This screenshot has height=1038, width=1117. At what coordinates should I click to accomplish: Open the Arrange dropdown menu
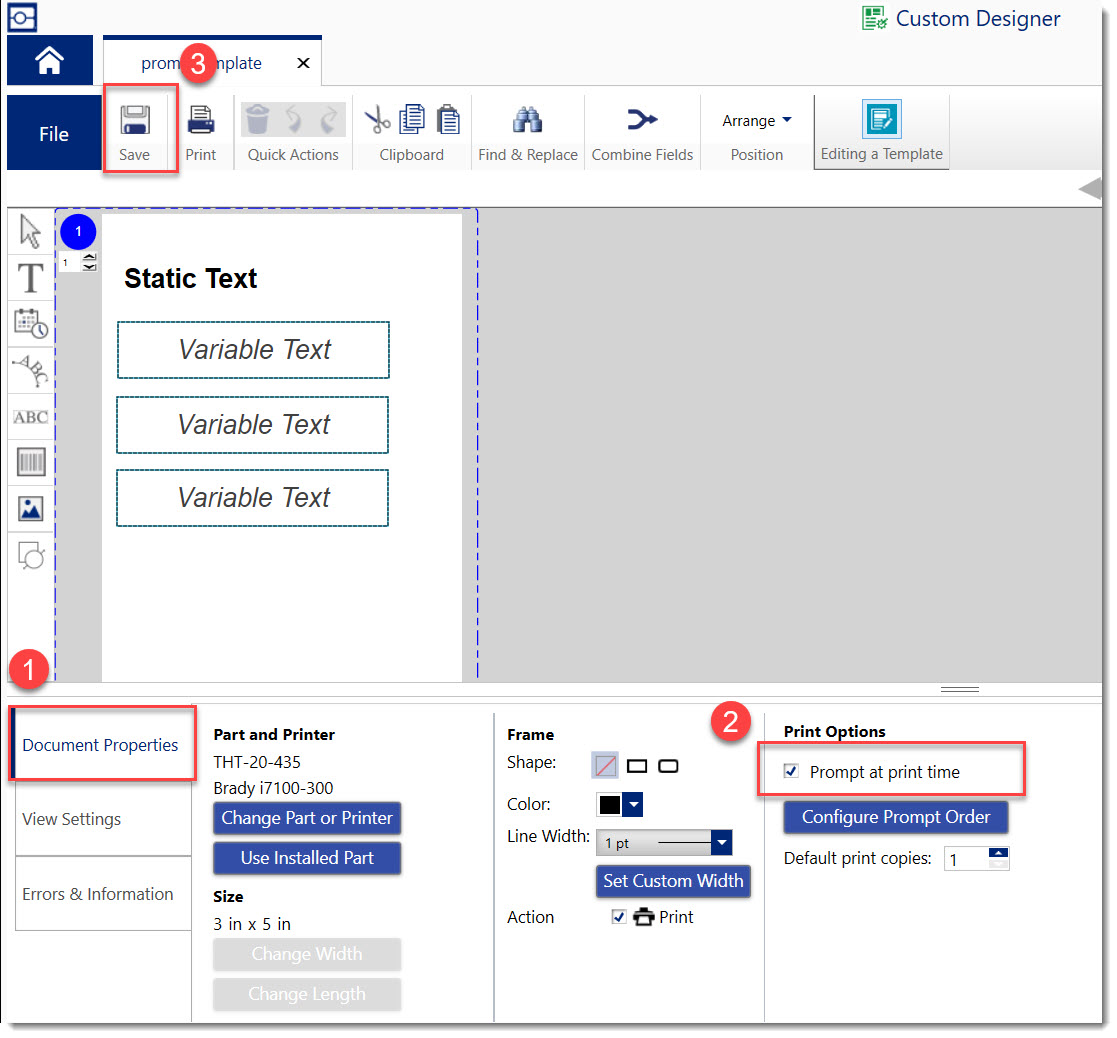tap(757, 121)
